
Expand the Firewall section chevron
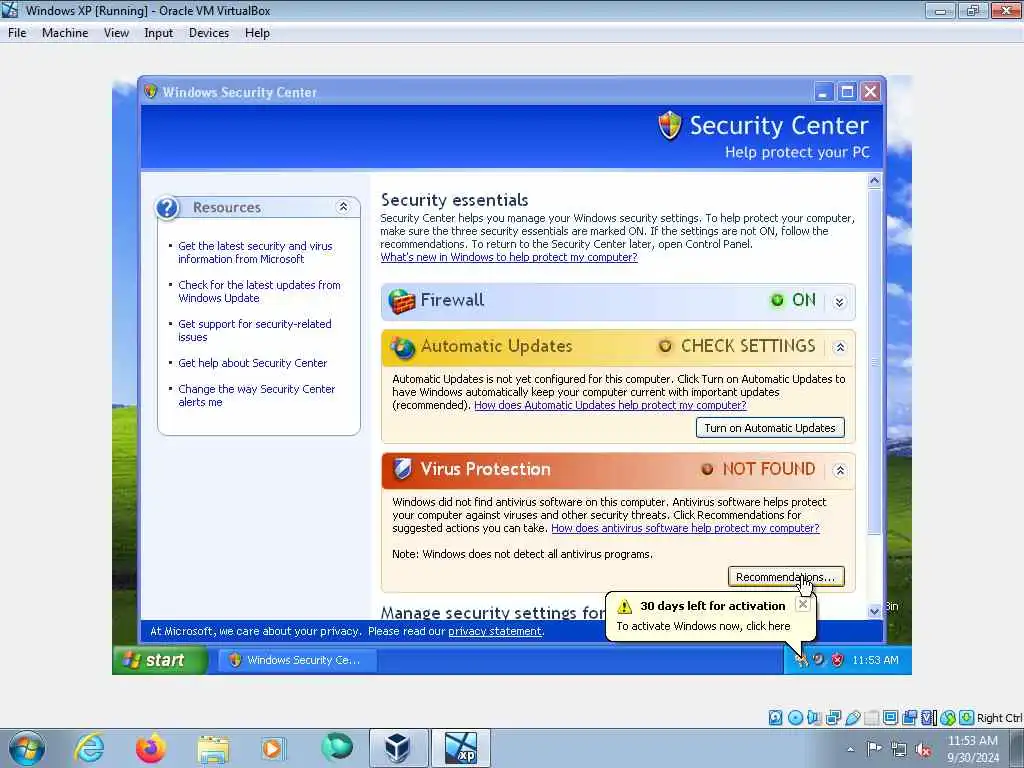coord(840,302)
